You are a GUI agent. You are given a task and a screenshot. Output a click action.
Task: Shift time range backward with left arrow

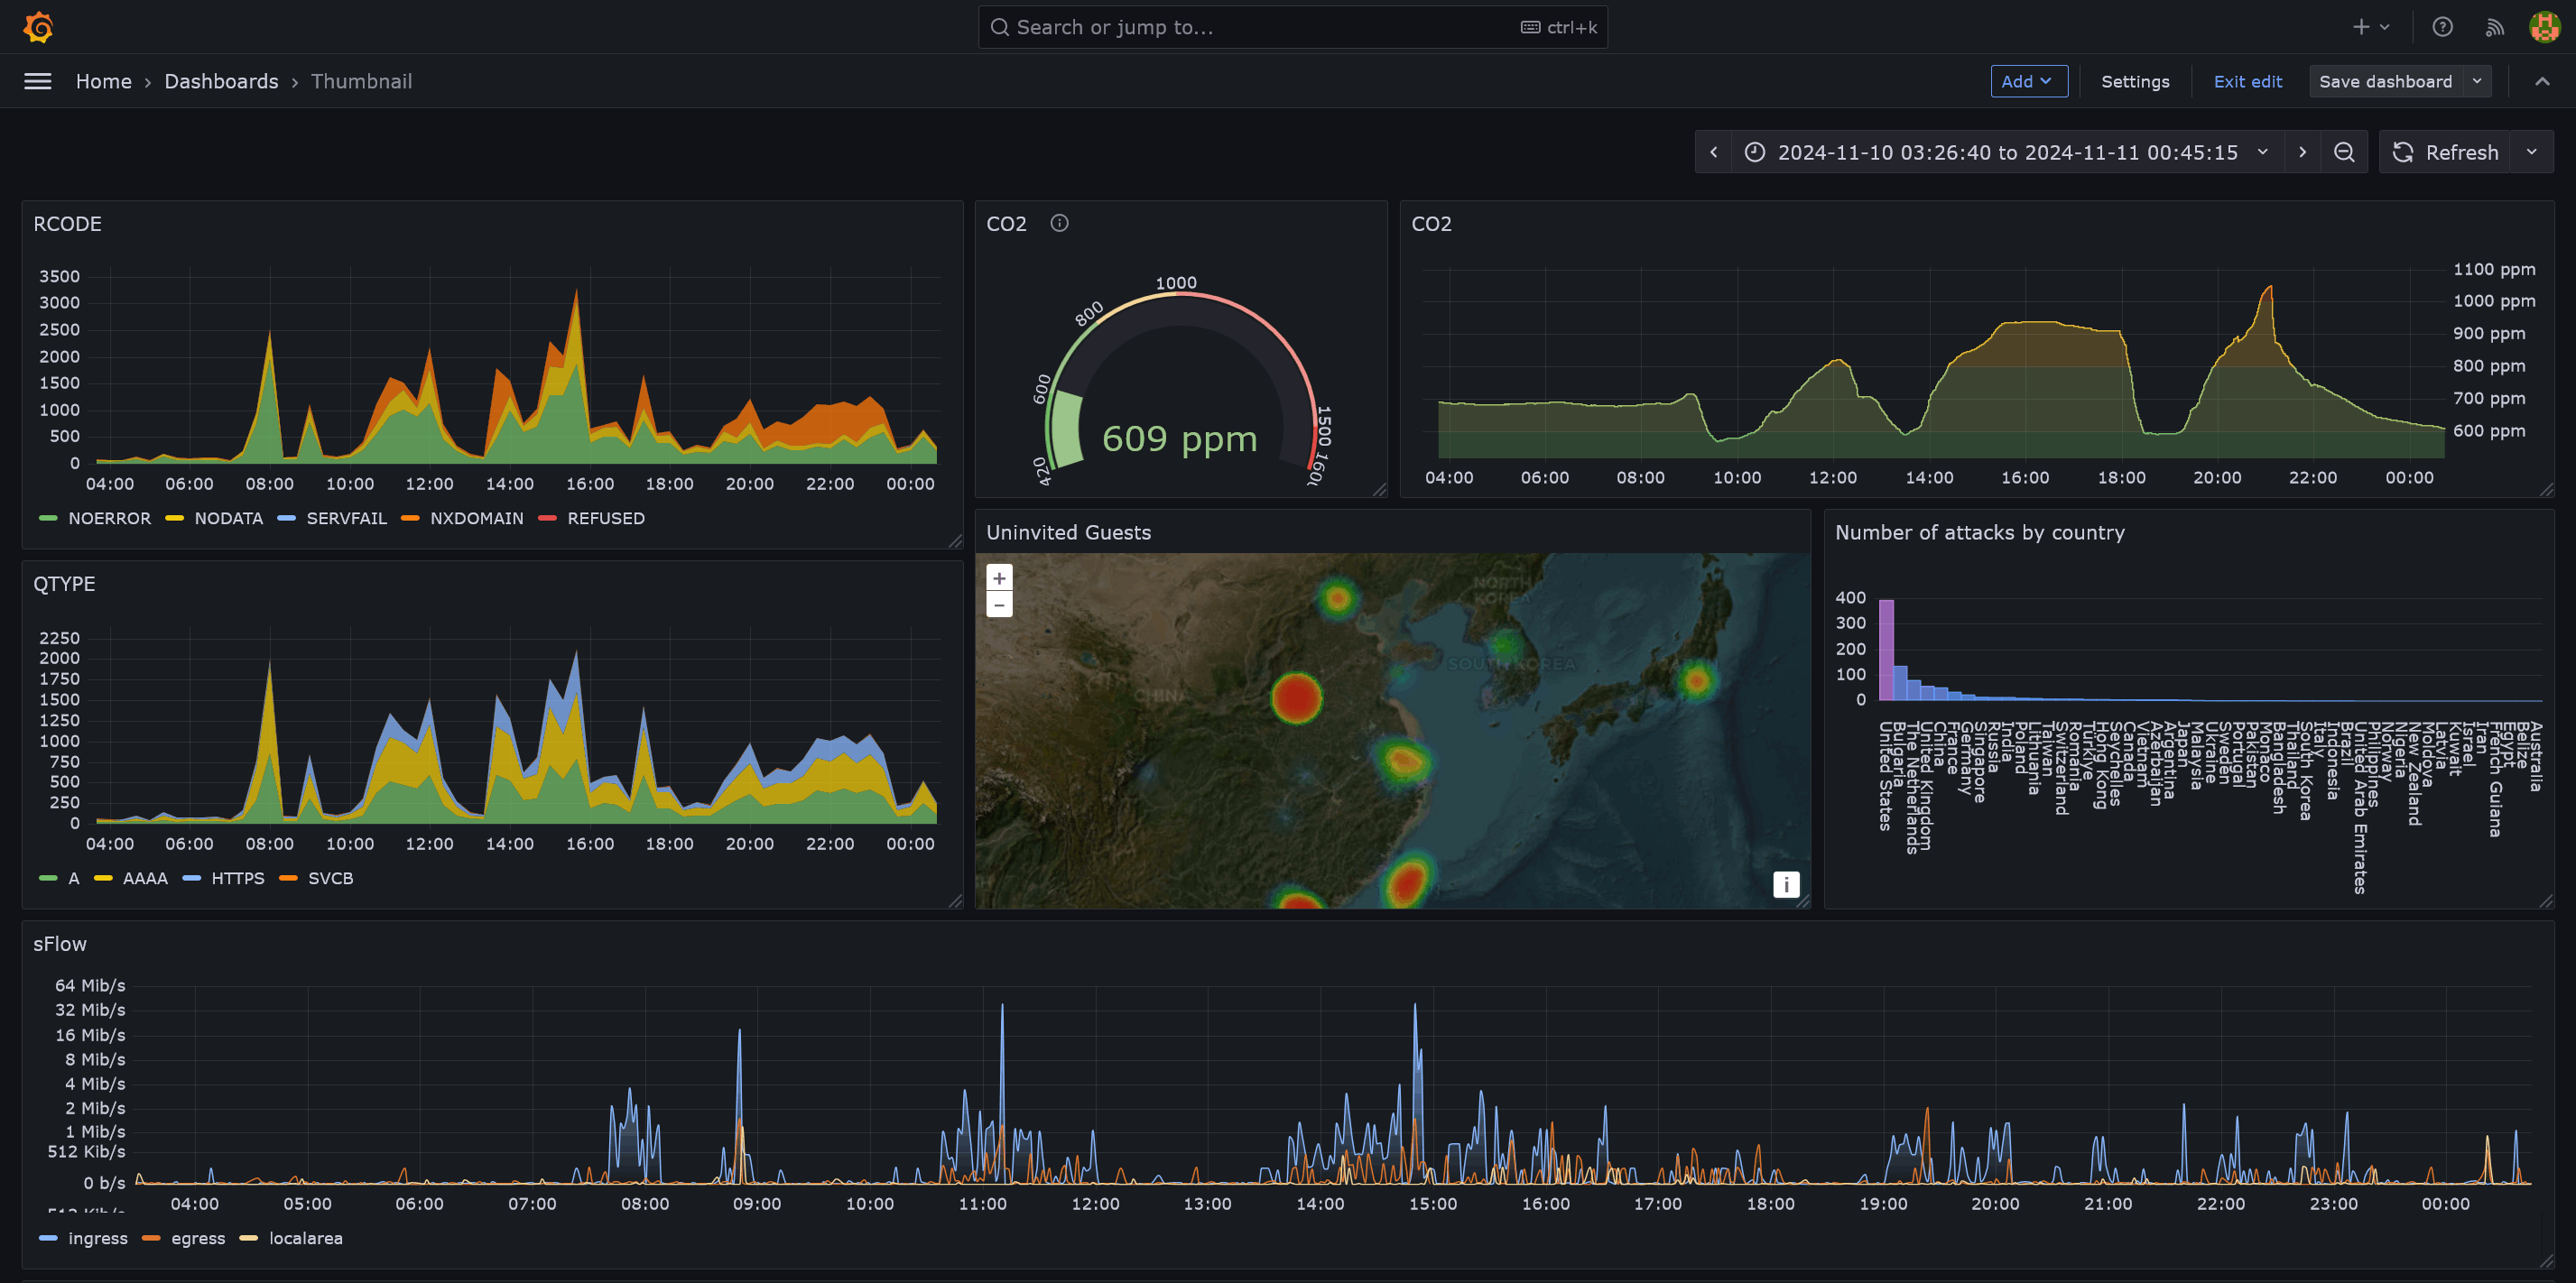(1714, 152)
